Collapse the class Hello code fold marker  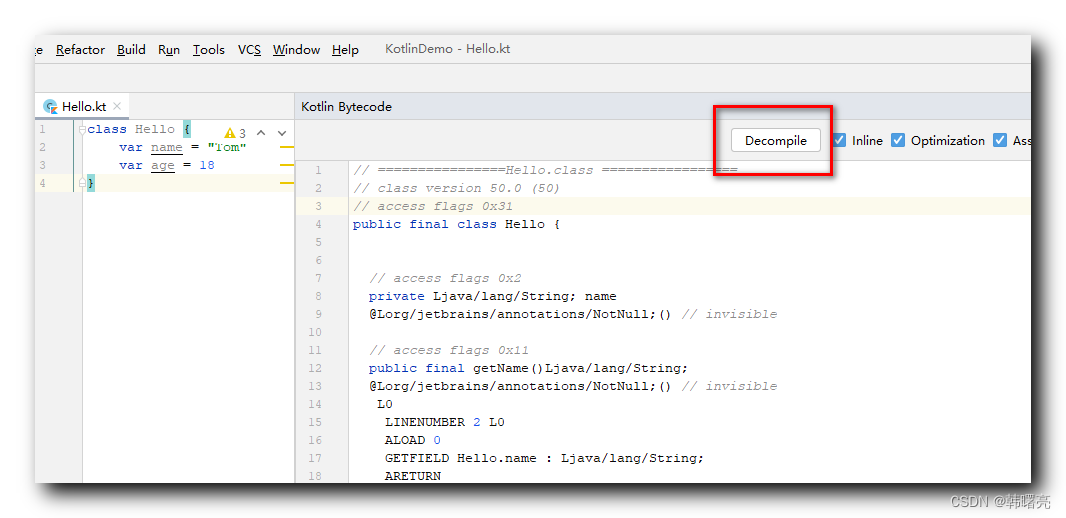click(81, 129)
